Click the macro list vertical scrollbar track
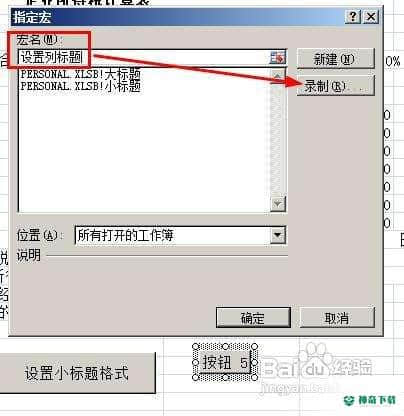The image size is (404, 416). tap(278, 140)
